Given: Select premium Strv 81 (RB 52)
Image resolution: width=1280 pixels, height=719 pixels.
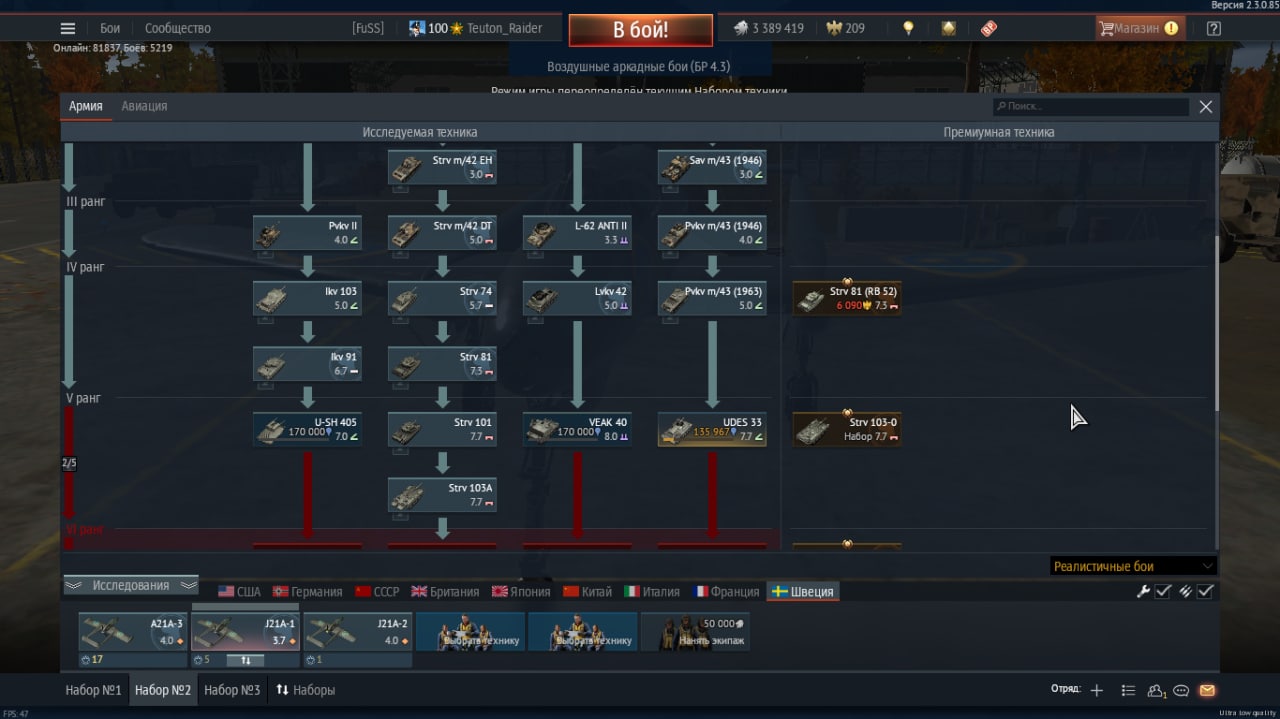Looking at the screenshot, I should pos(847,298).
